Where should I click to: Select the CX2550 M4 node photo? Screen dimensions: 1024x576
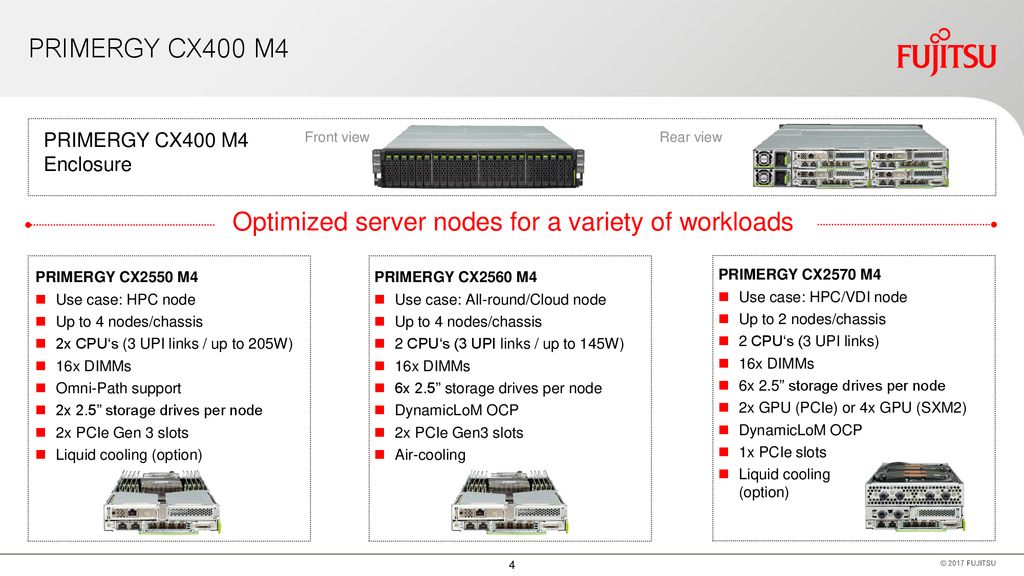pos(162,502)
